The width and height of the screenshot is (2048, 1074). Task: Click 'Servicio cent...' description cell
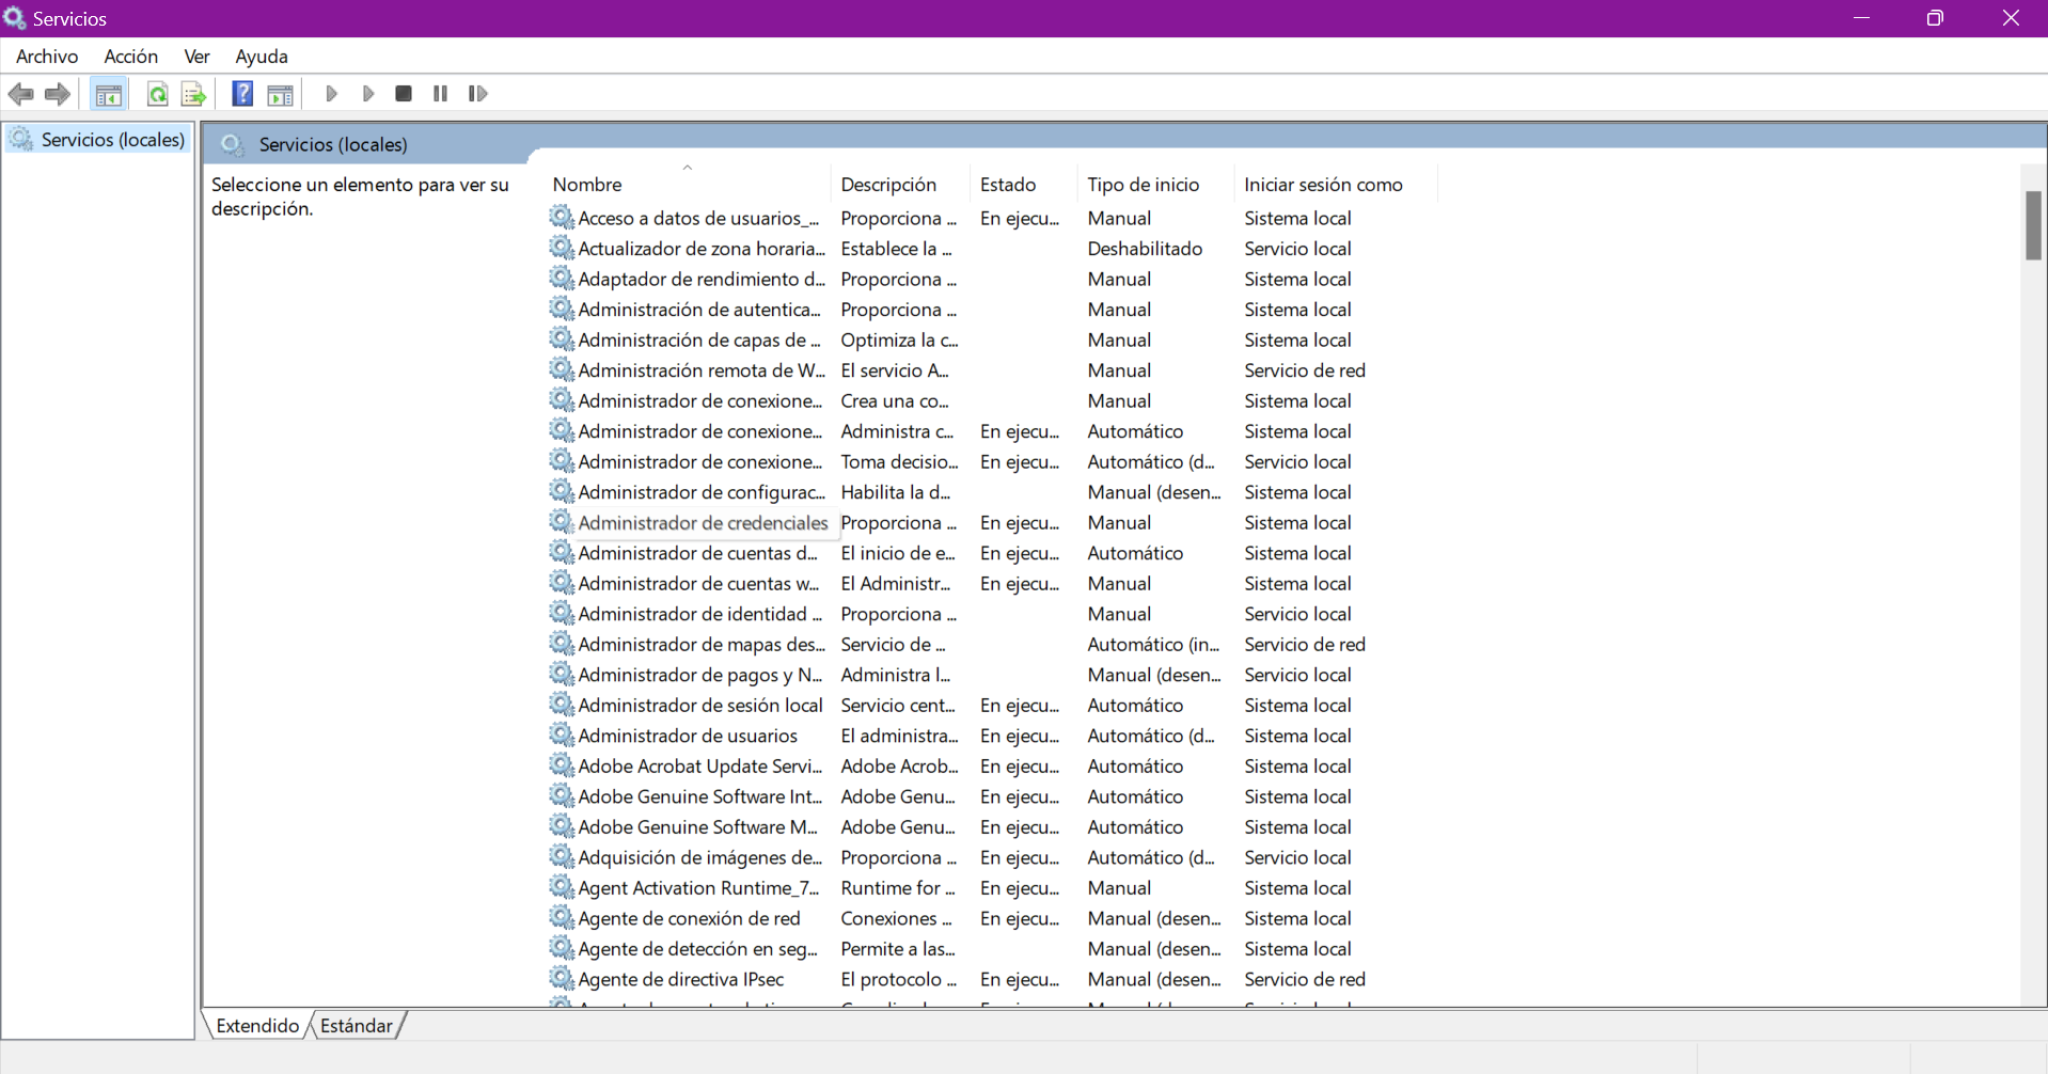[x=897, y=705]
